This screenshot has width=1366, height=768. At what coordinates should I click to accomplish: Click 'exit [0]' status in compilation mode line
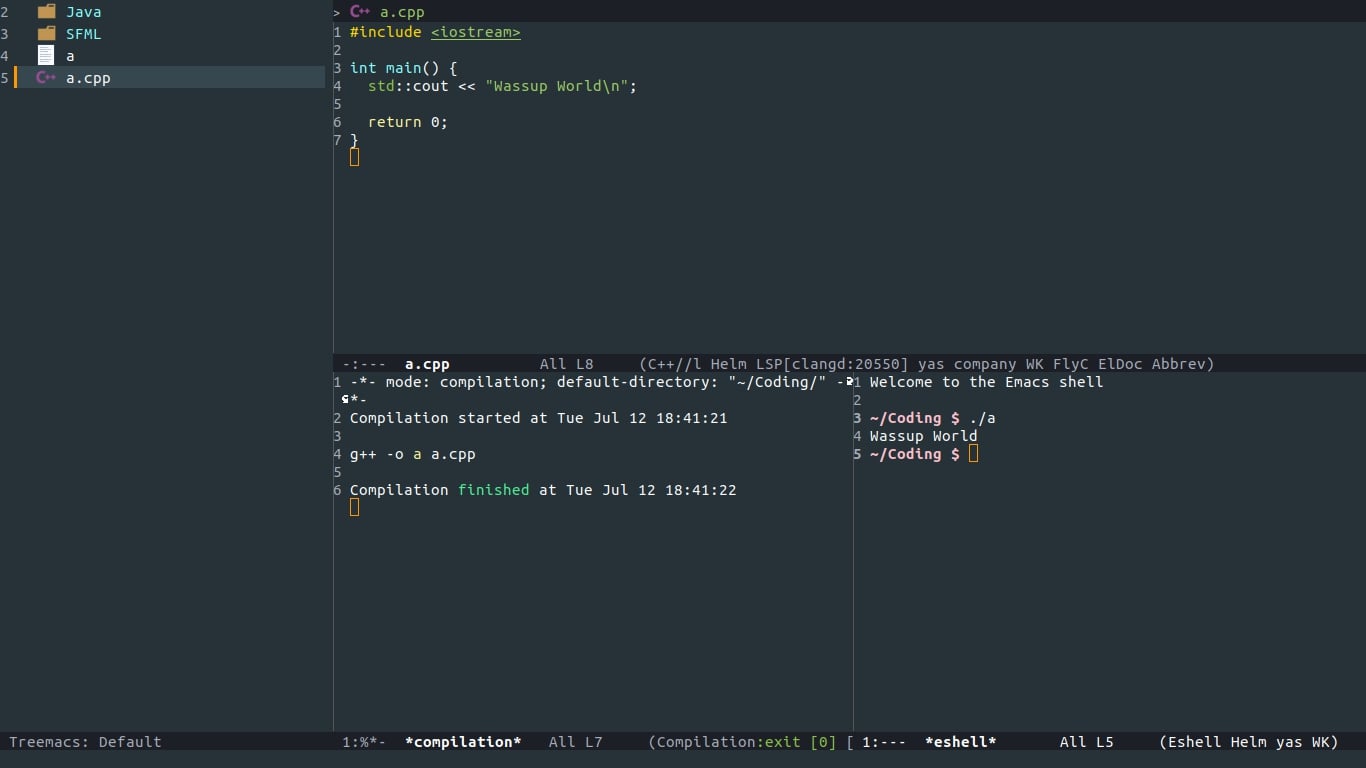(x=800, y=742)
